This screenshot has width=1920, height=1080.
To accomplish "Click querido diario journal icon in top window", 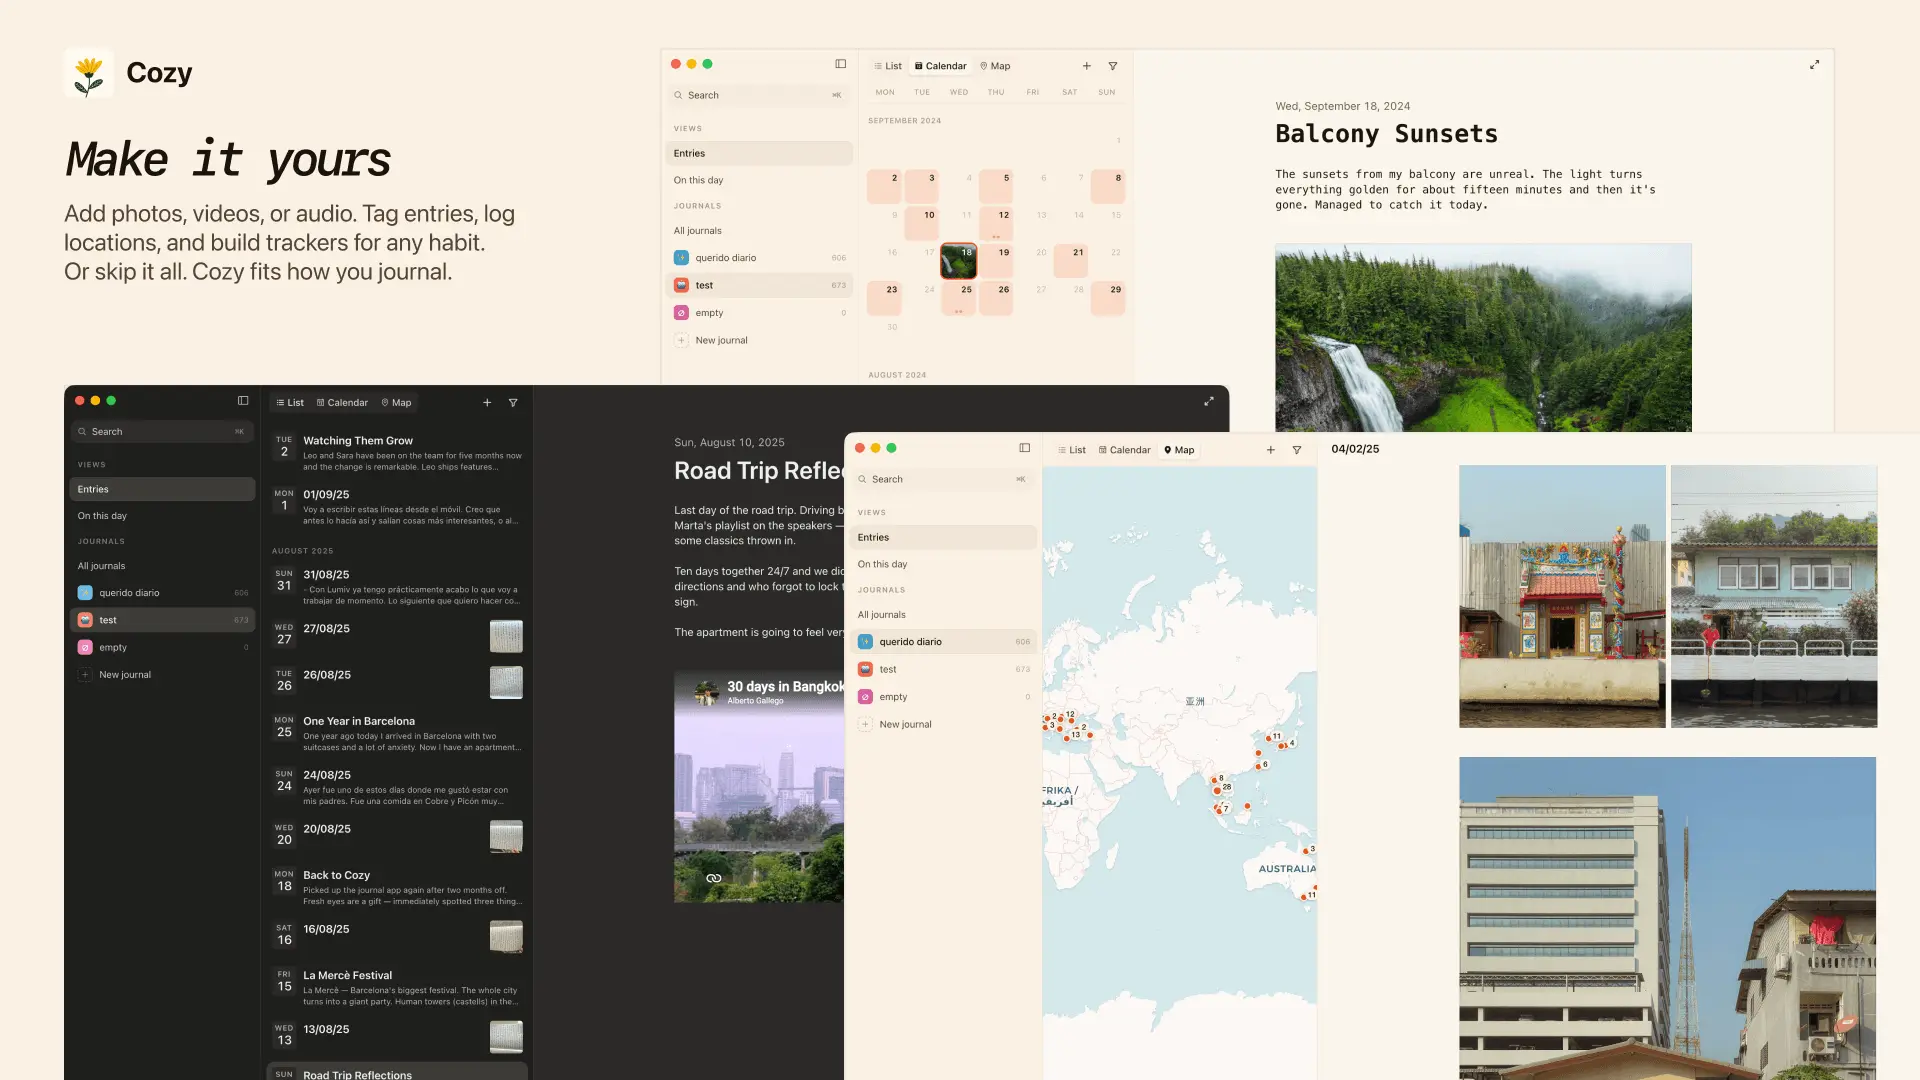I will [681, 258].
